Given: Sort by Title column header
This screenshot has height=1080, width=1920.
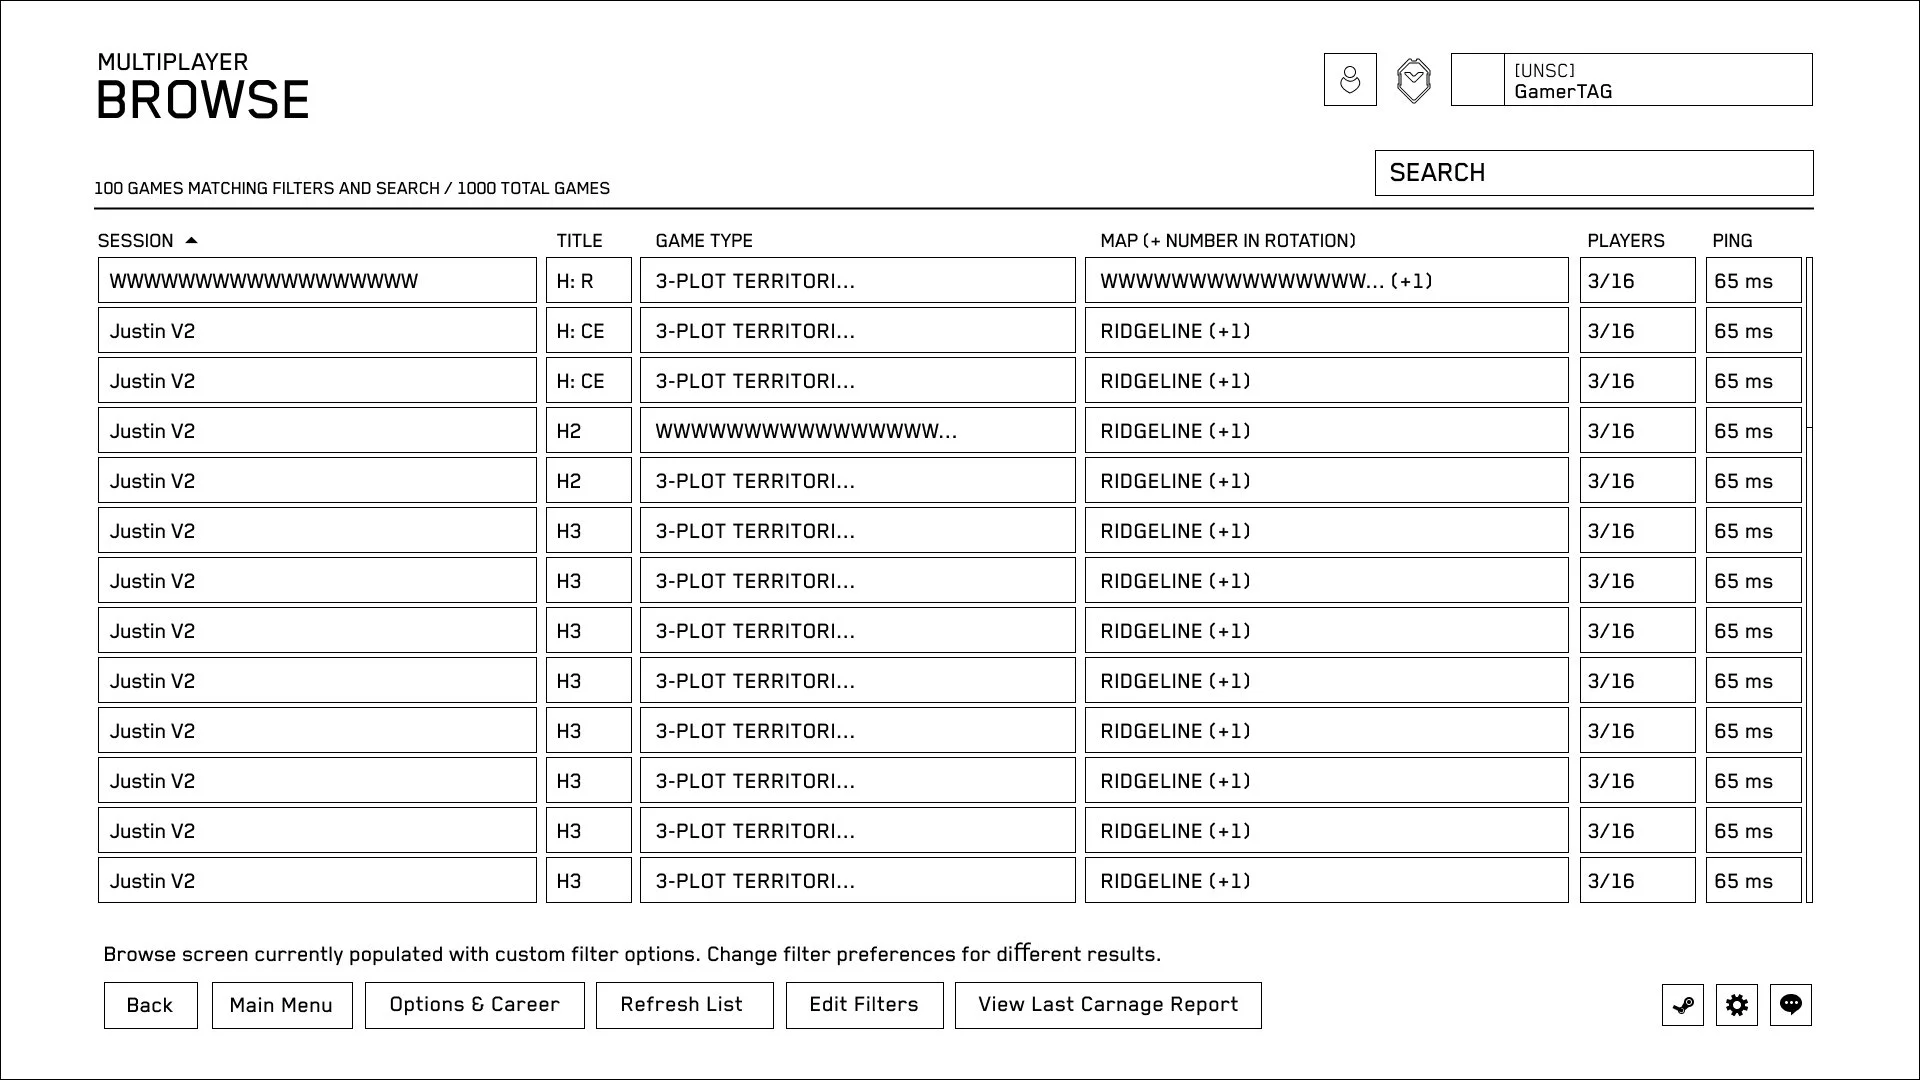Looking at the screenshot, I should (x=579, y=241).
